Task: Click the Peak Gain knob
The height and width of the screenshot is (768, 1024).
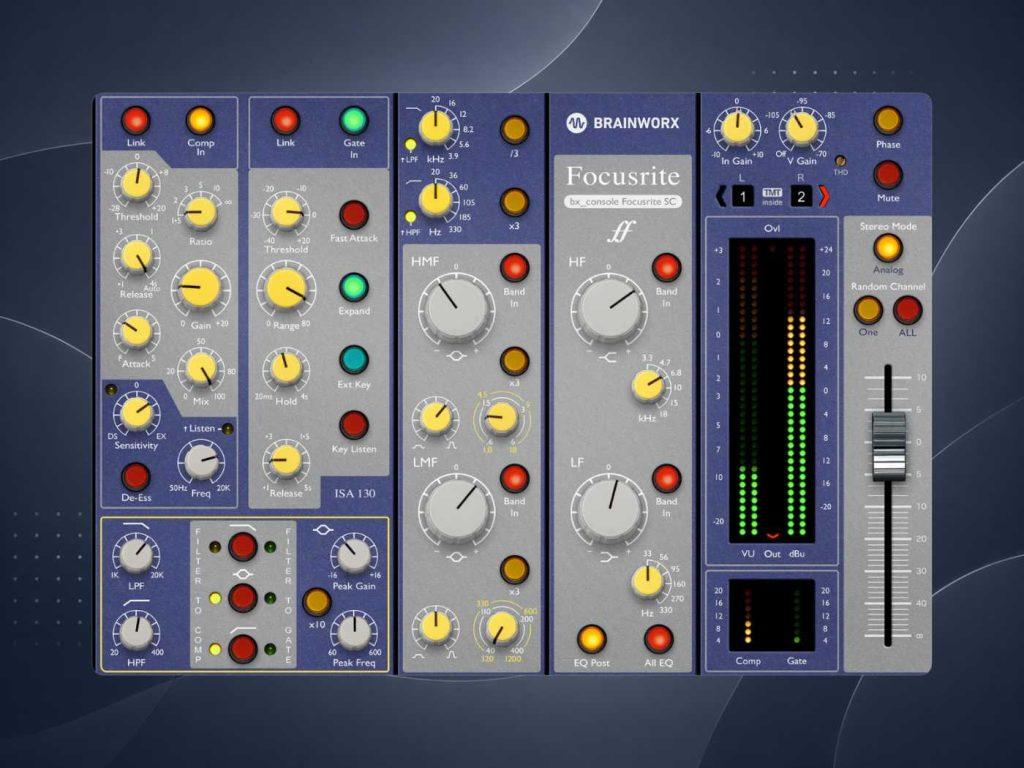Action: [x=353, y=554]
